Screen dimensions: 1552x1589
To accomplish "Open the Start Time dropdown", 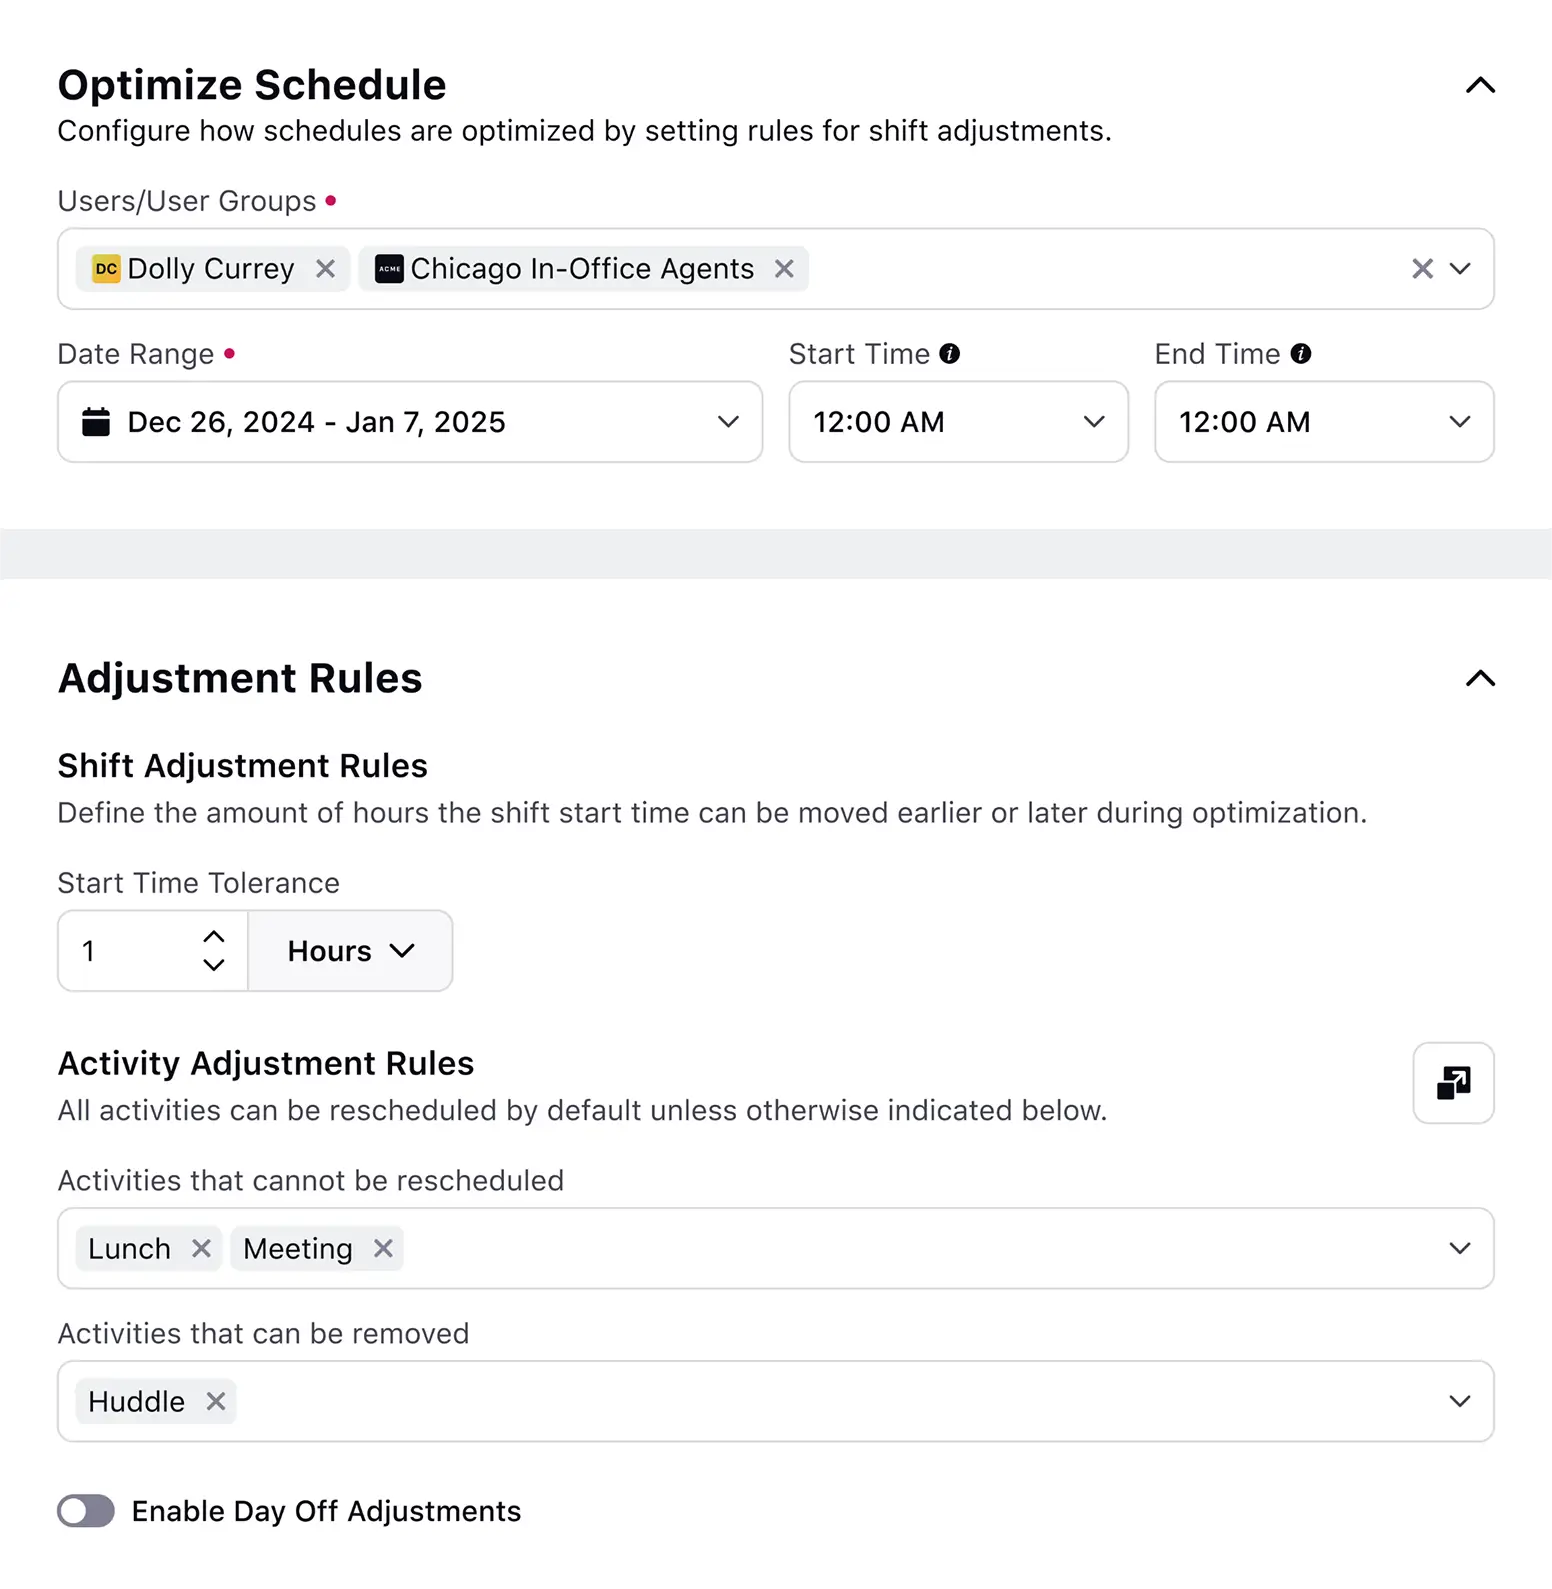I will 958,422.
